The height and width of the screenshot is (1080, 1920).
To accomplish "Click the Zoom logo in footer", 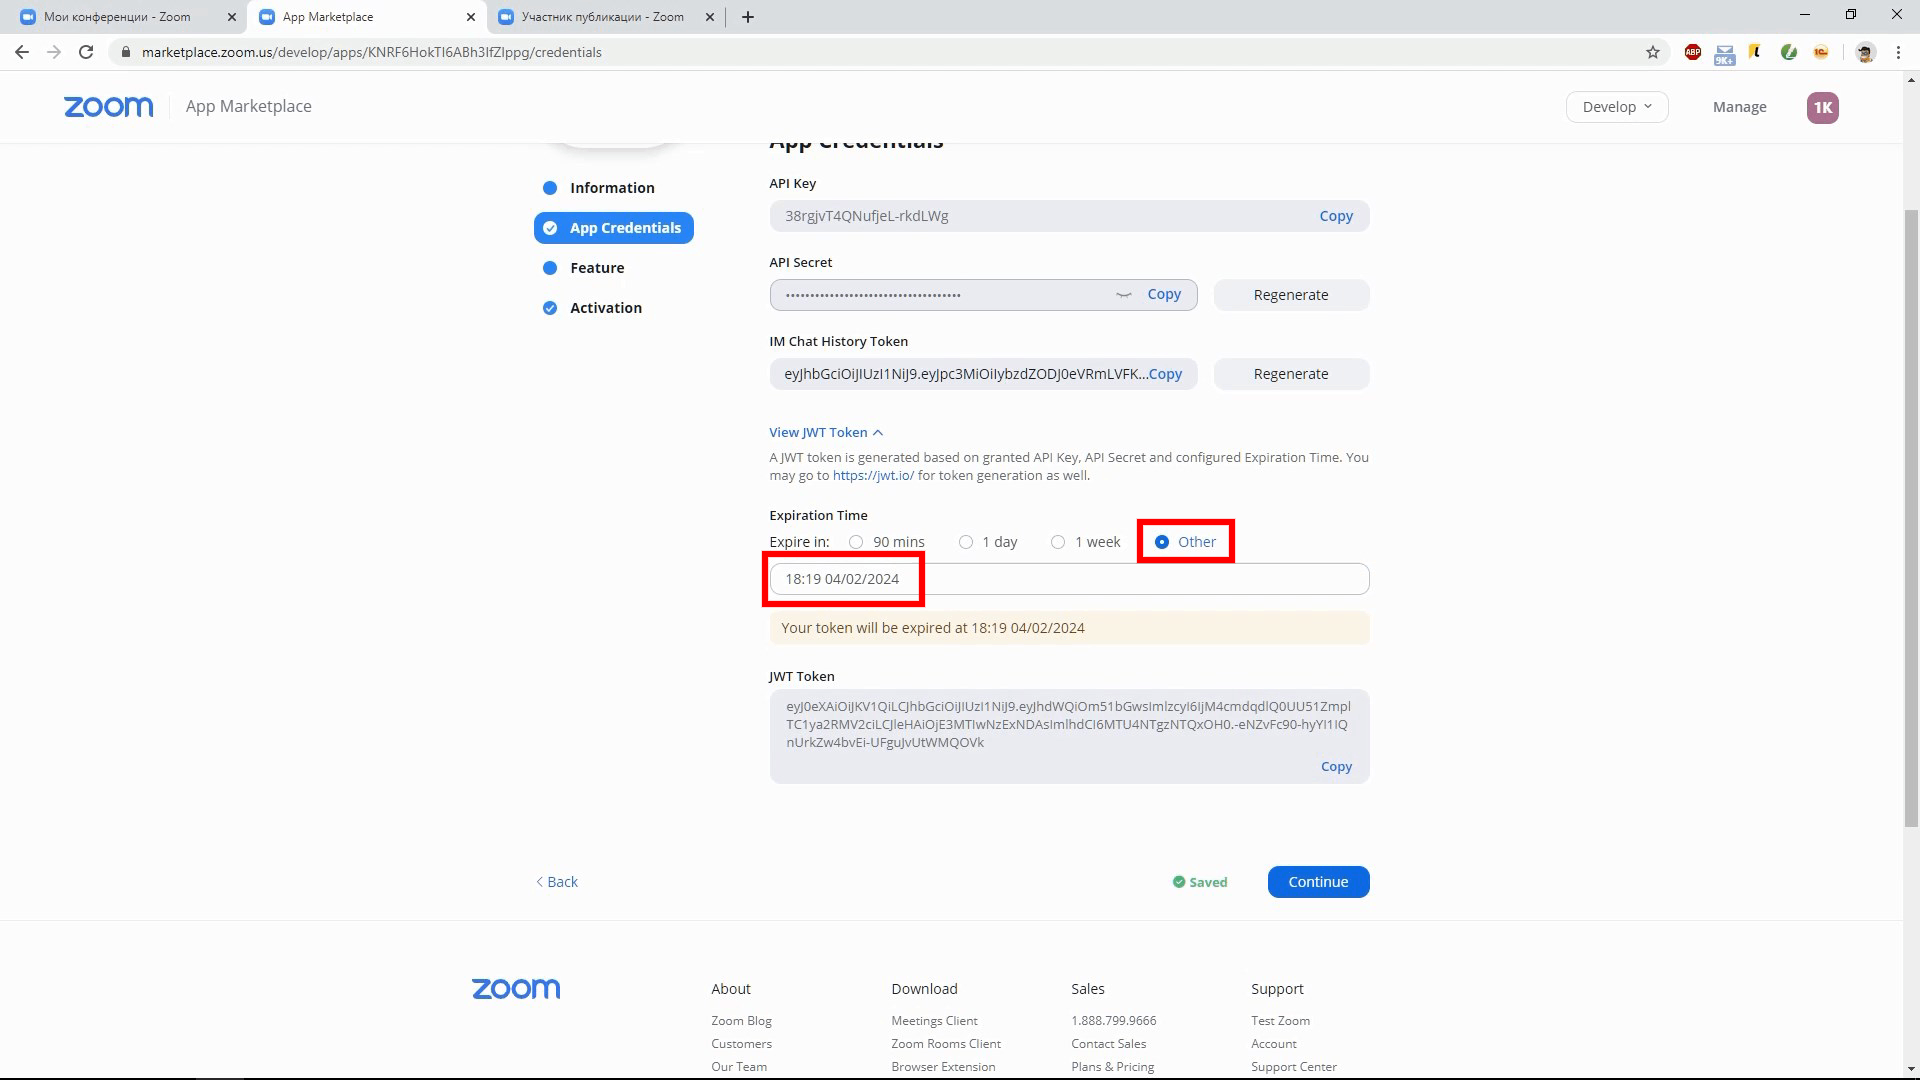I will point(516,989).
